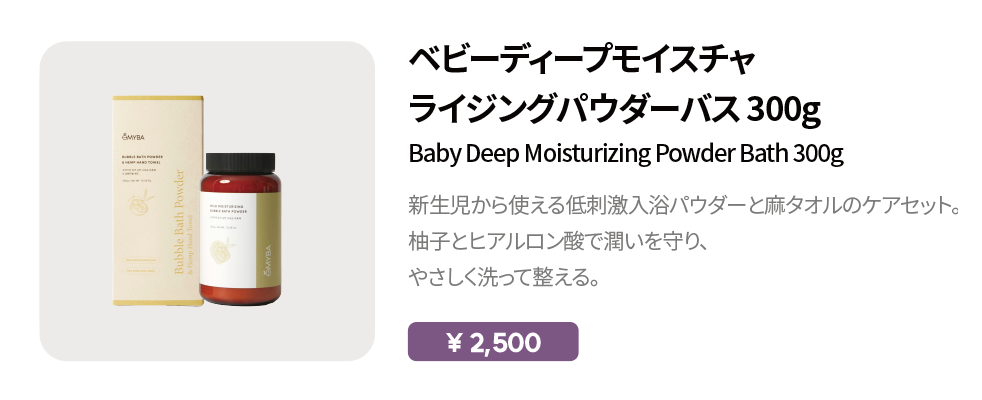
Task: Click the yen symbol in the price badge
Action: click(454, 343)
